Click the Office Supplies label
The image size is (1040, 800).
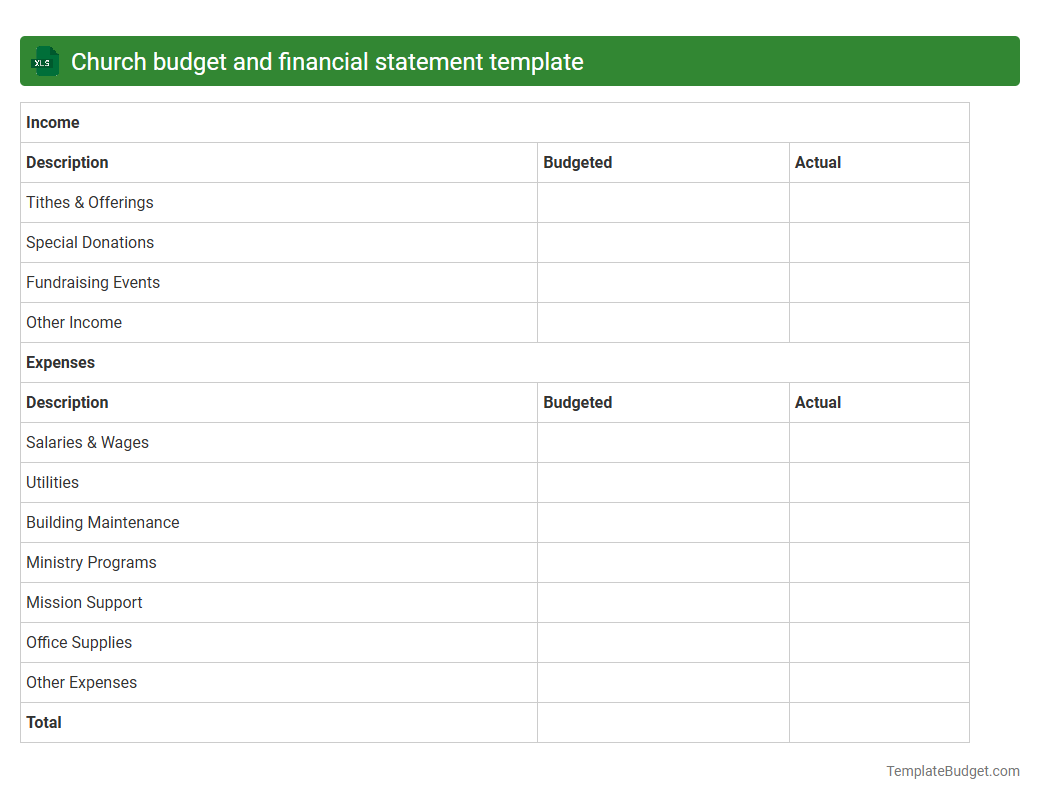coord(79,642)
